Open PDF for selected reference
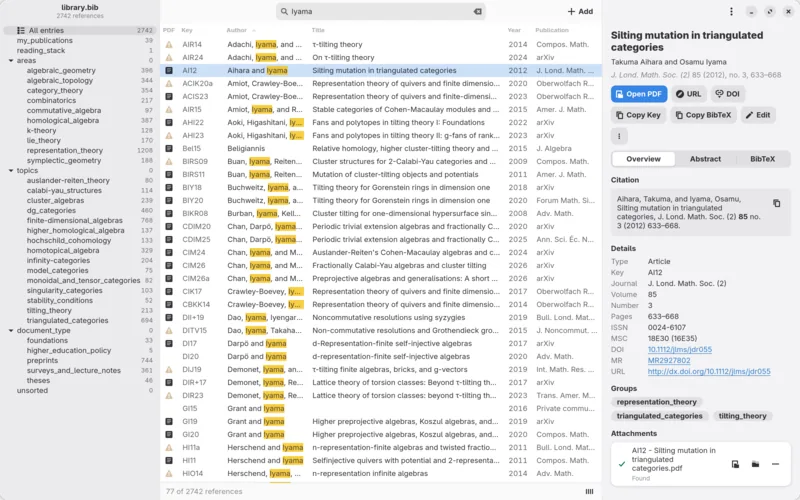Screen dimensions: 800x500 [x=639, y=94]
